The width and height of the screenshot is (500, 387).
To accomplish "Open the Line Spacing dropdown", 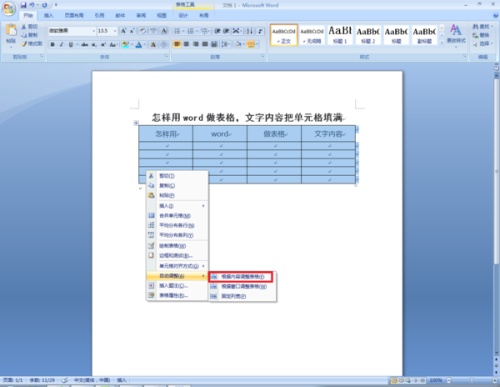I will (x=226, y=44).
